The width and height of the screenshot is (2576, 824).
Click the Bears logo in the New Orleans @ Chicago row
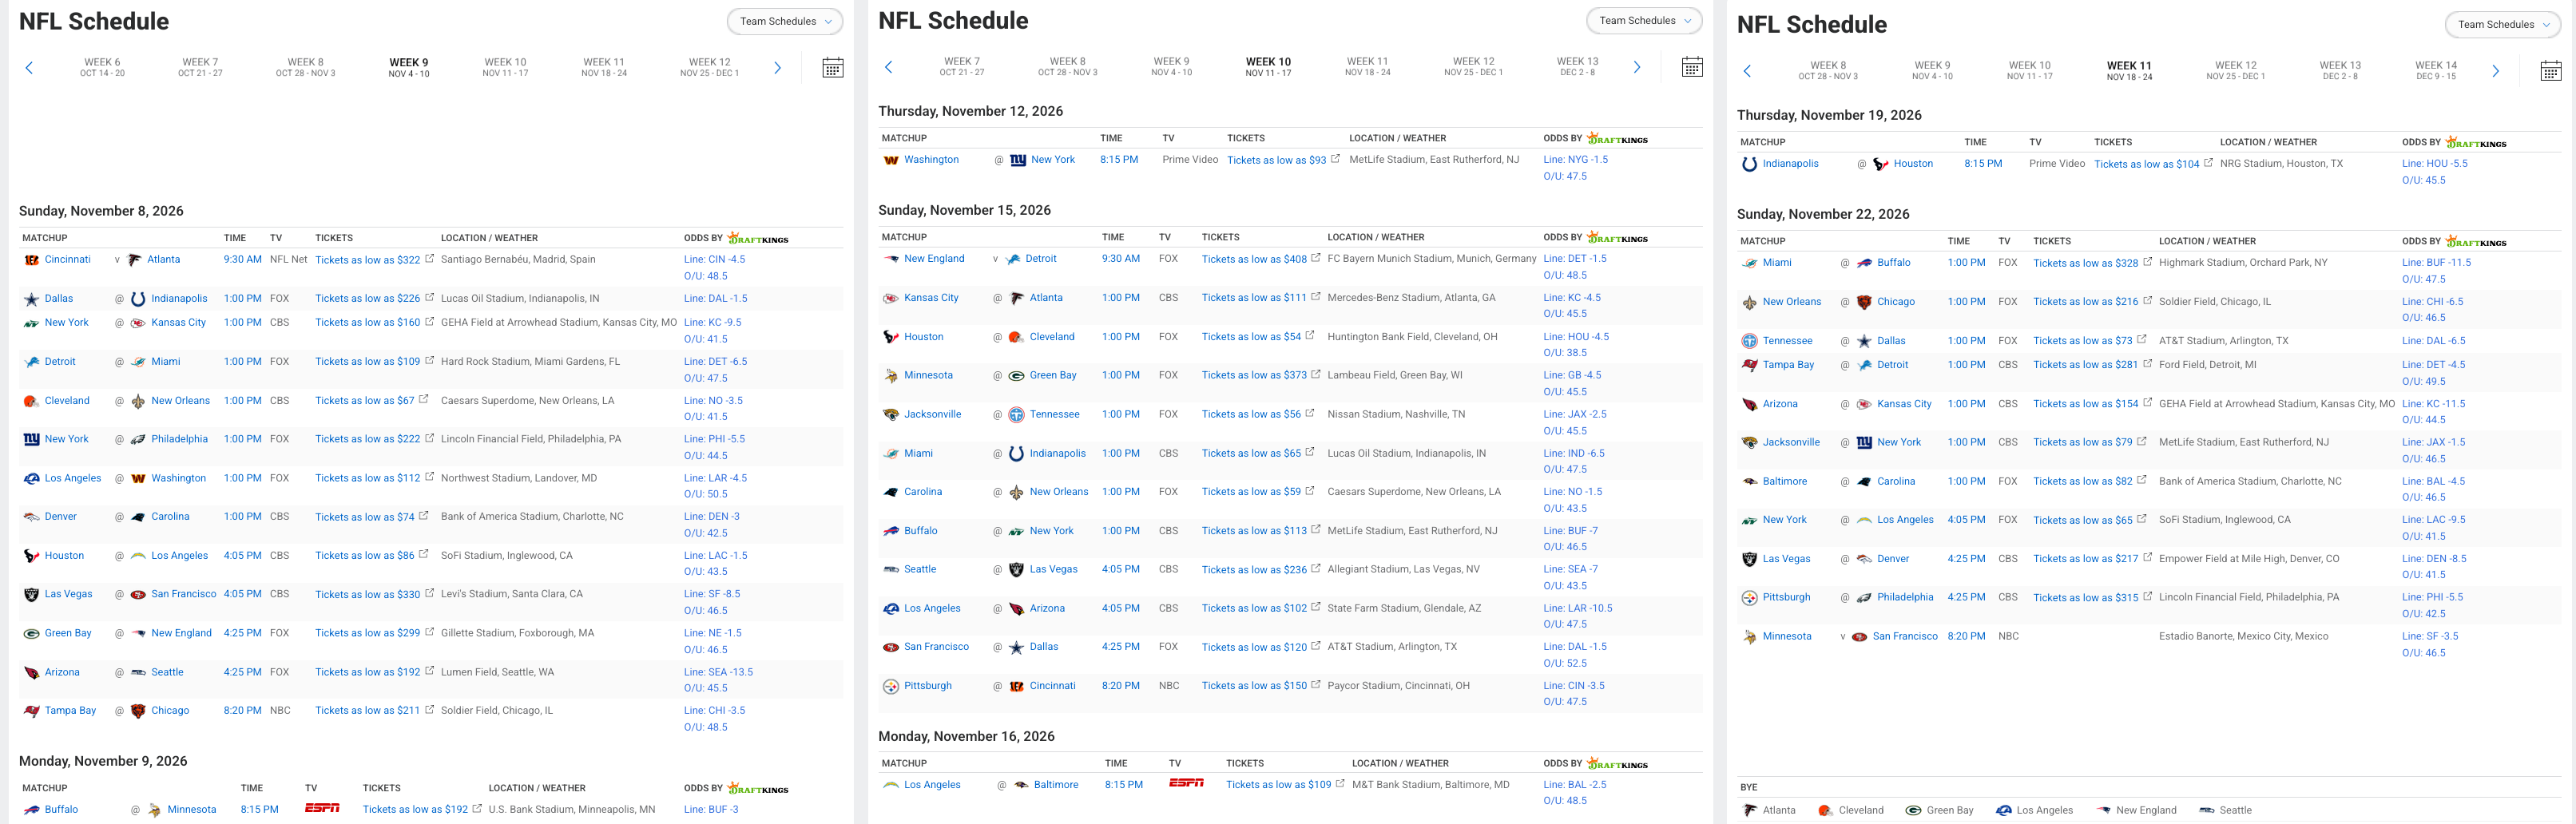(x=1864, y=302)
